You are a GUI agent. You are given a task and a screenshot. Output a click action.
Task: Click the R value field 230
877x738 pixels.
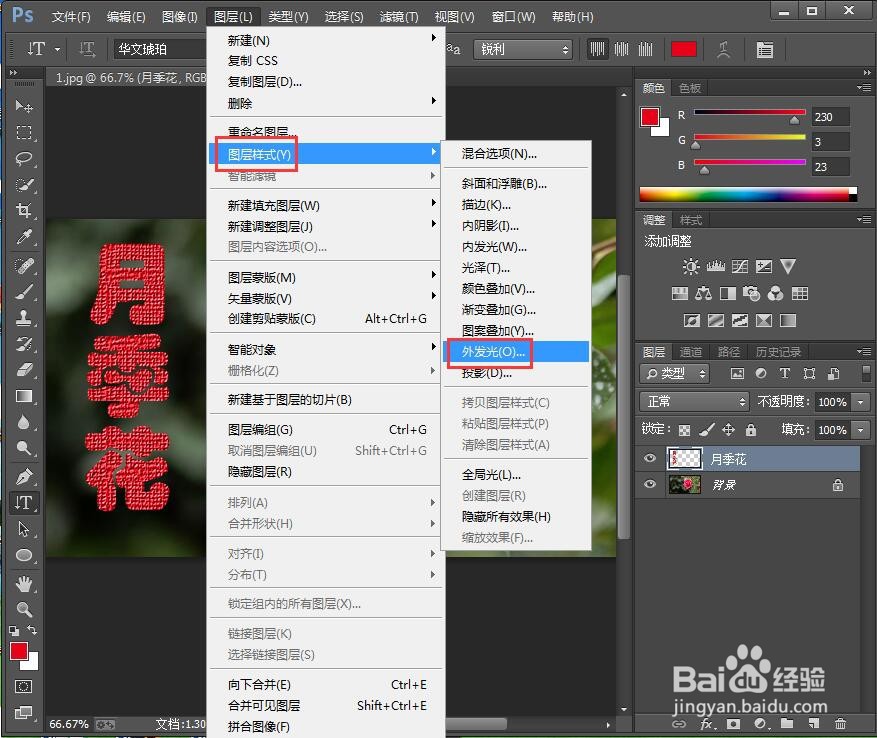830,116
